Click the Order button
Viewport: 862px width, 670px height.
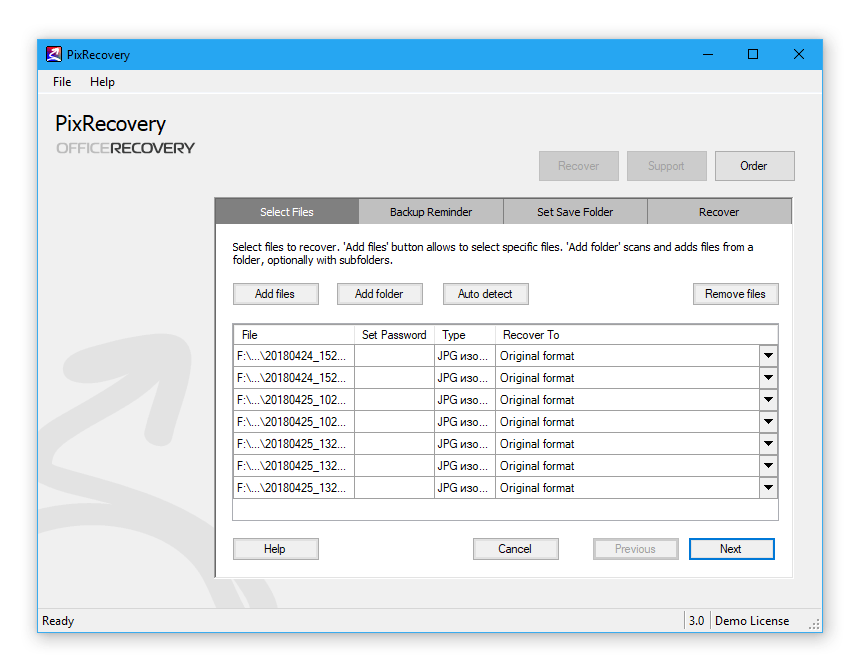tap(754, 166)
